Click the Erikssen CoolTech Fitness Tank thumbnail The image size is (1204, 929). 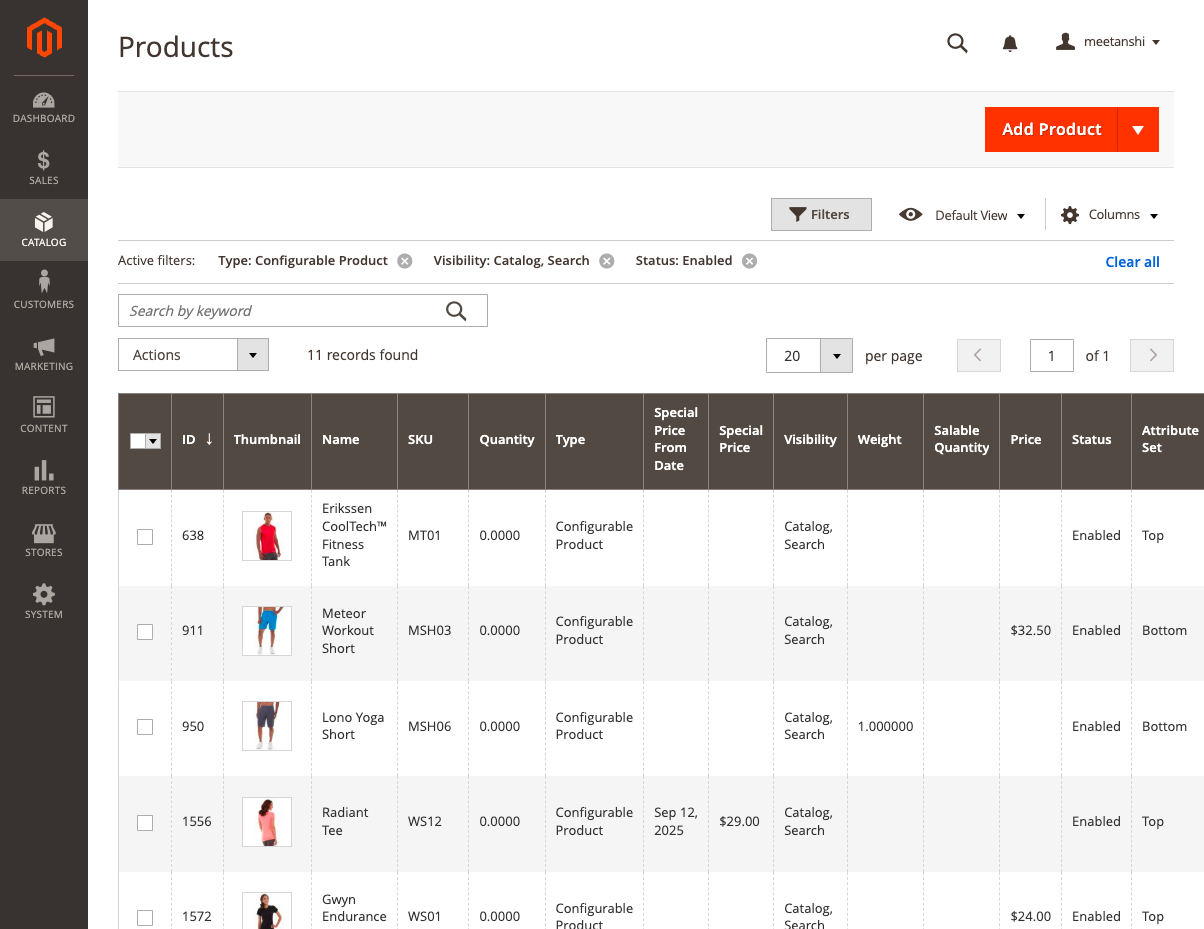point(267,536)
